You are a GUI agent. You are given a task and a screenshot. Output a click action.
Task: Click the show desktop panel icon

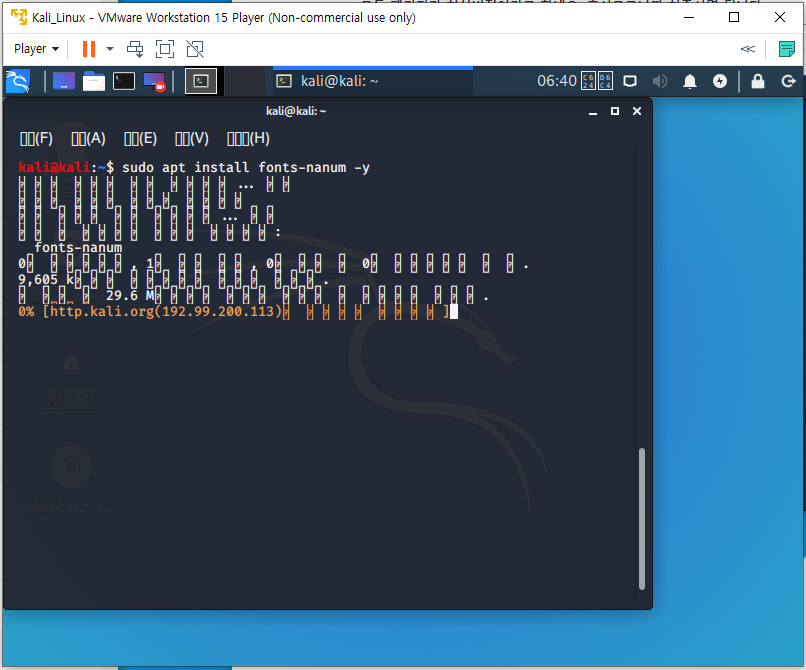pyautogui.click(x=64, y=81)
